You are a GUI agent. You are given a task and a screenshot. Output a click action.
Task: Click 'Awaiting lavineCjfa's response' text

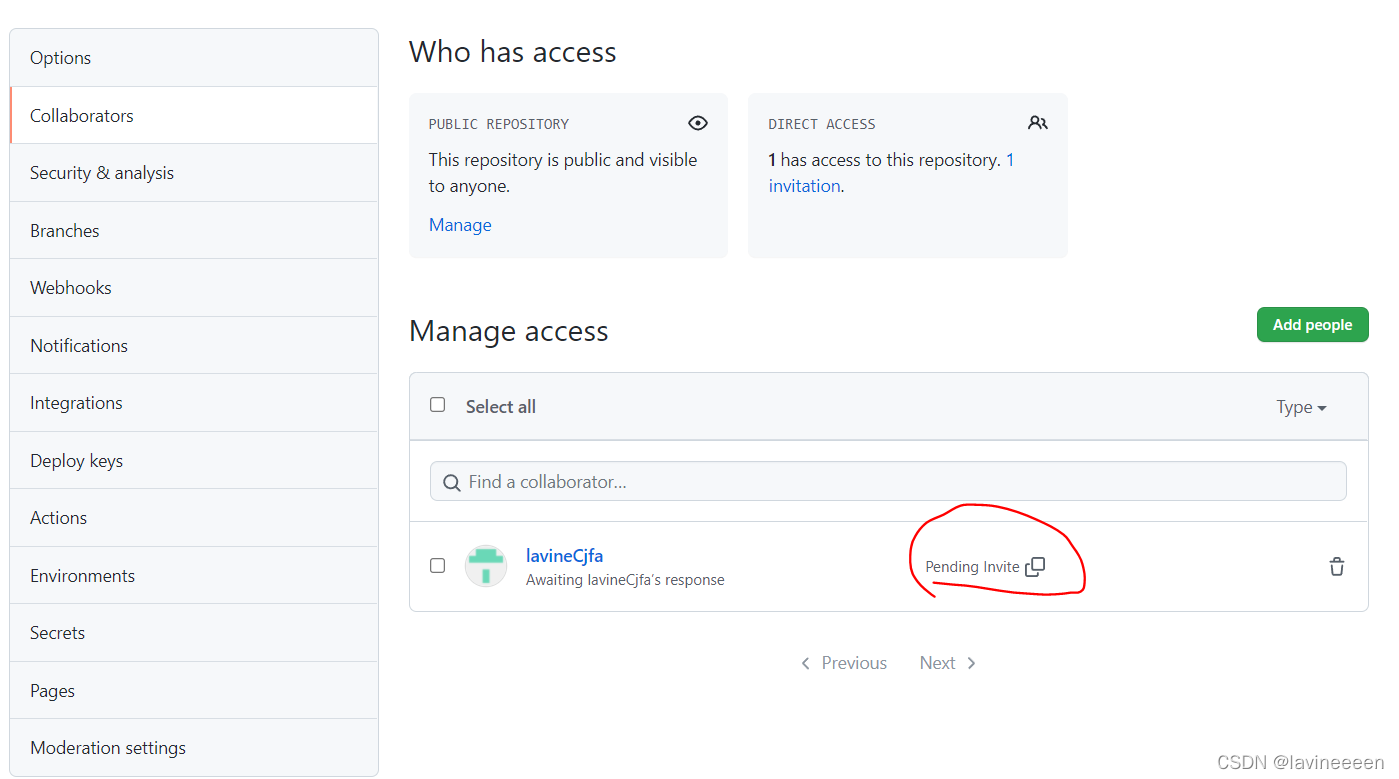click(x=625, y=580)
